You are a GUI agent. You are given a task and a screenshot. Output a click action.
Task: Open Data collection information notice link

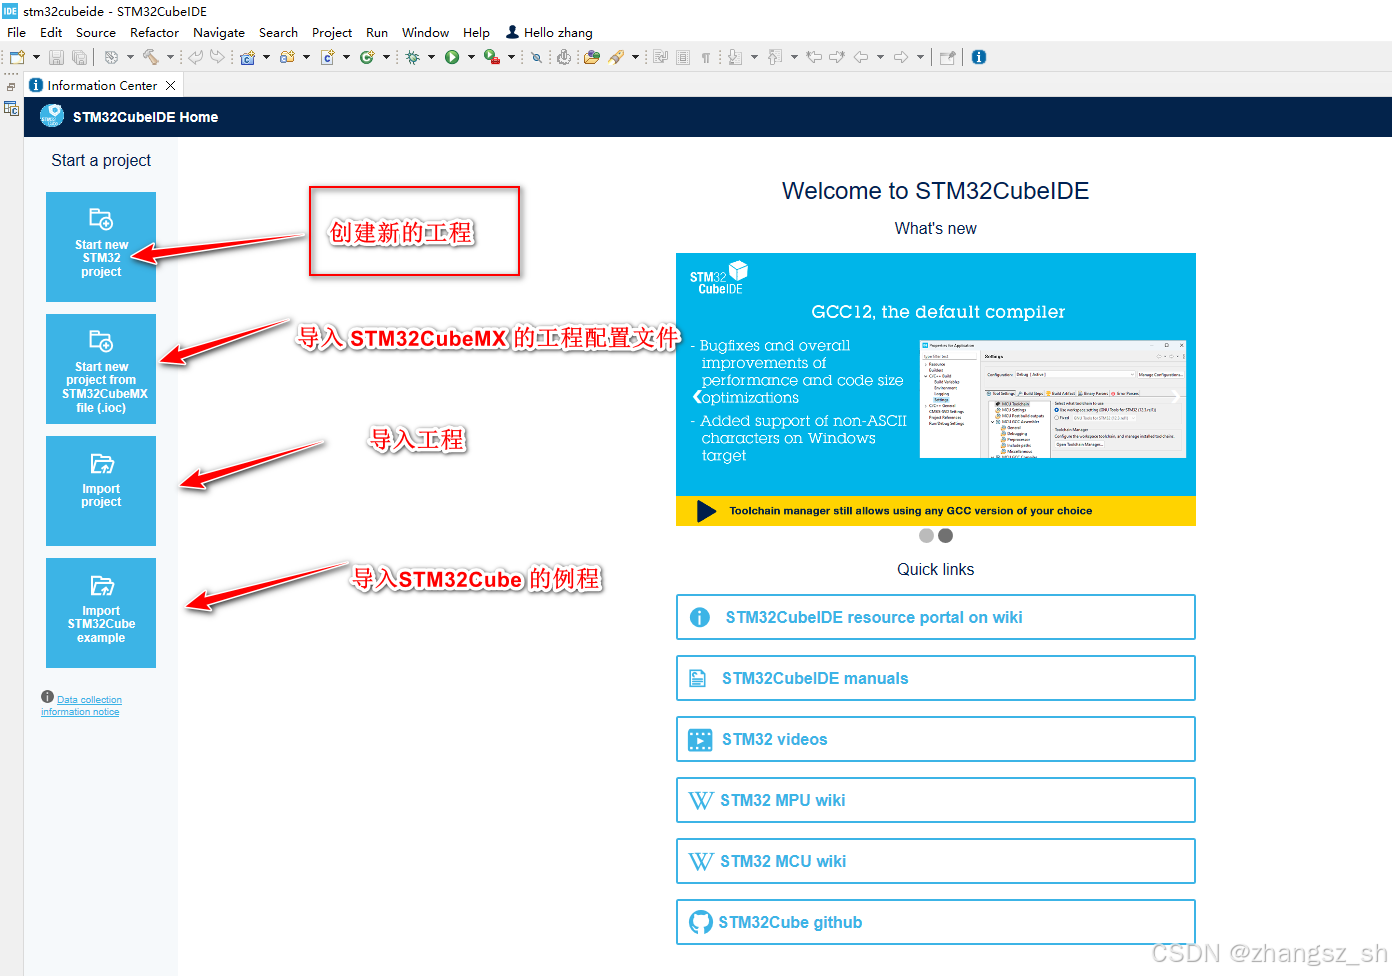[x=82, y=705]
